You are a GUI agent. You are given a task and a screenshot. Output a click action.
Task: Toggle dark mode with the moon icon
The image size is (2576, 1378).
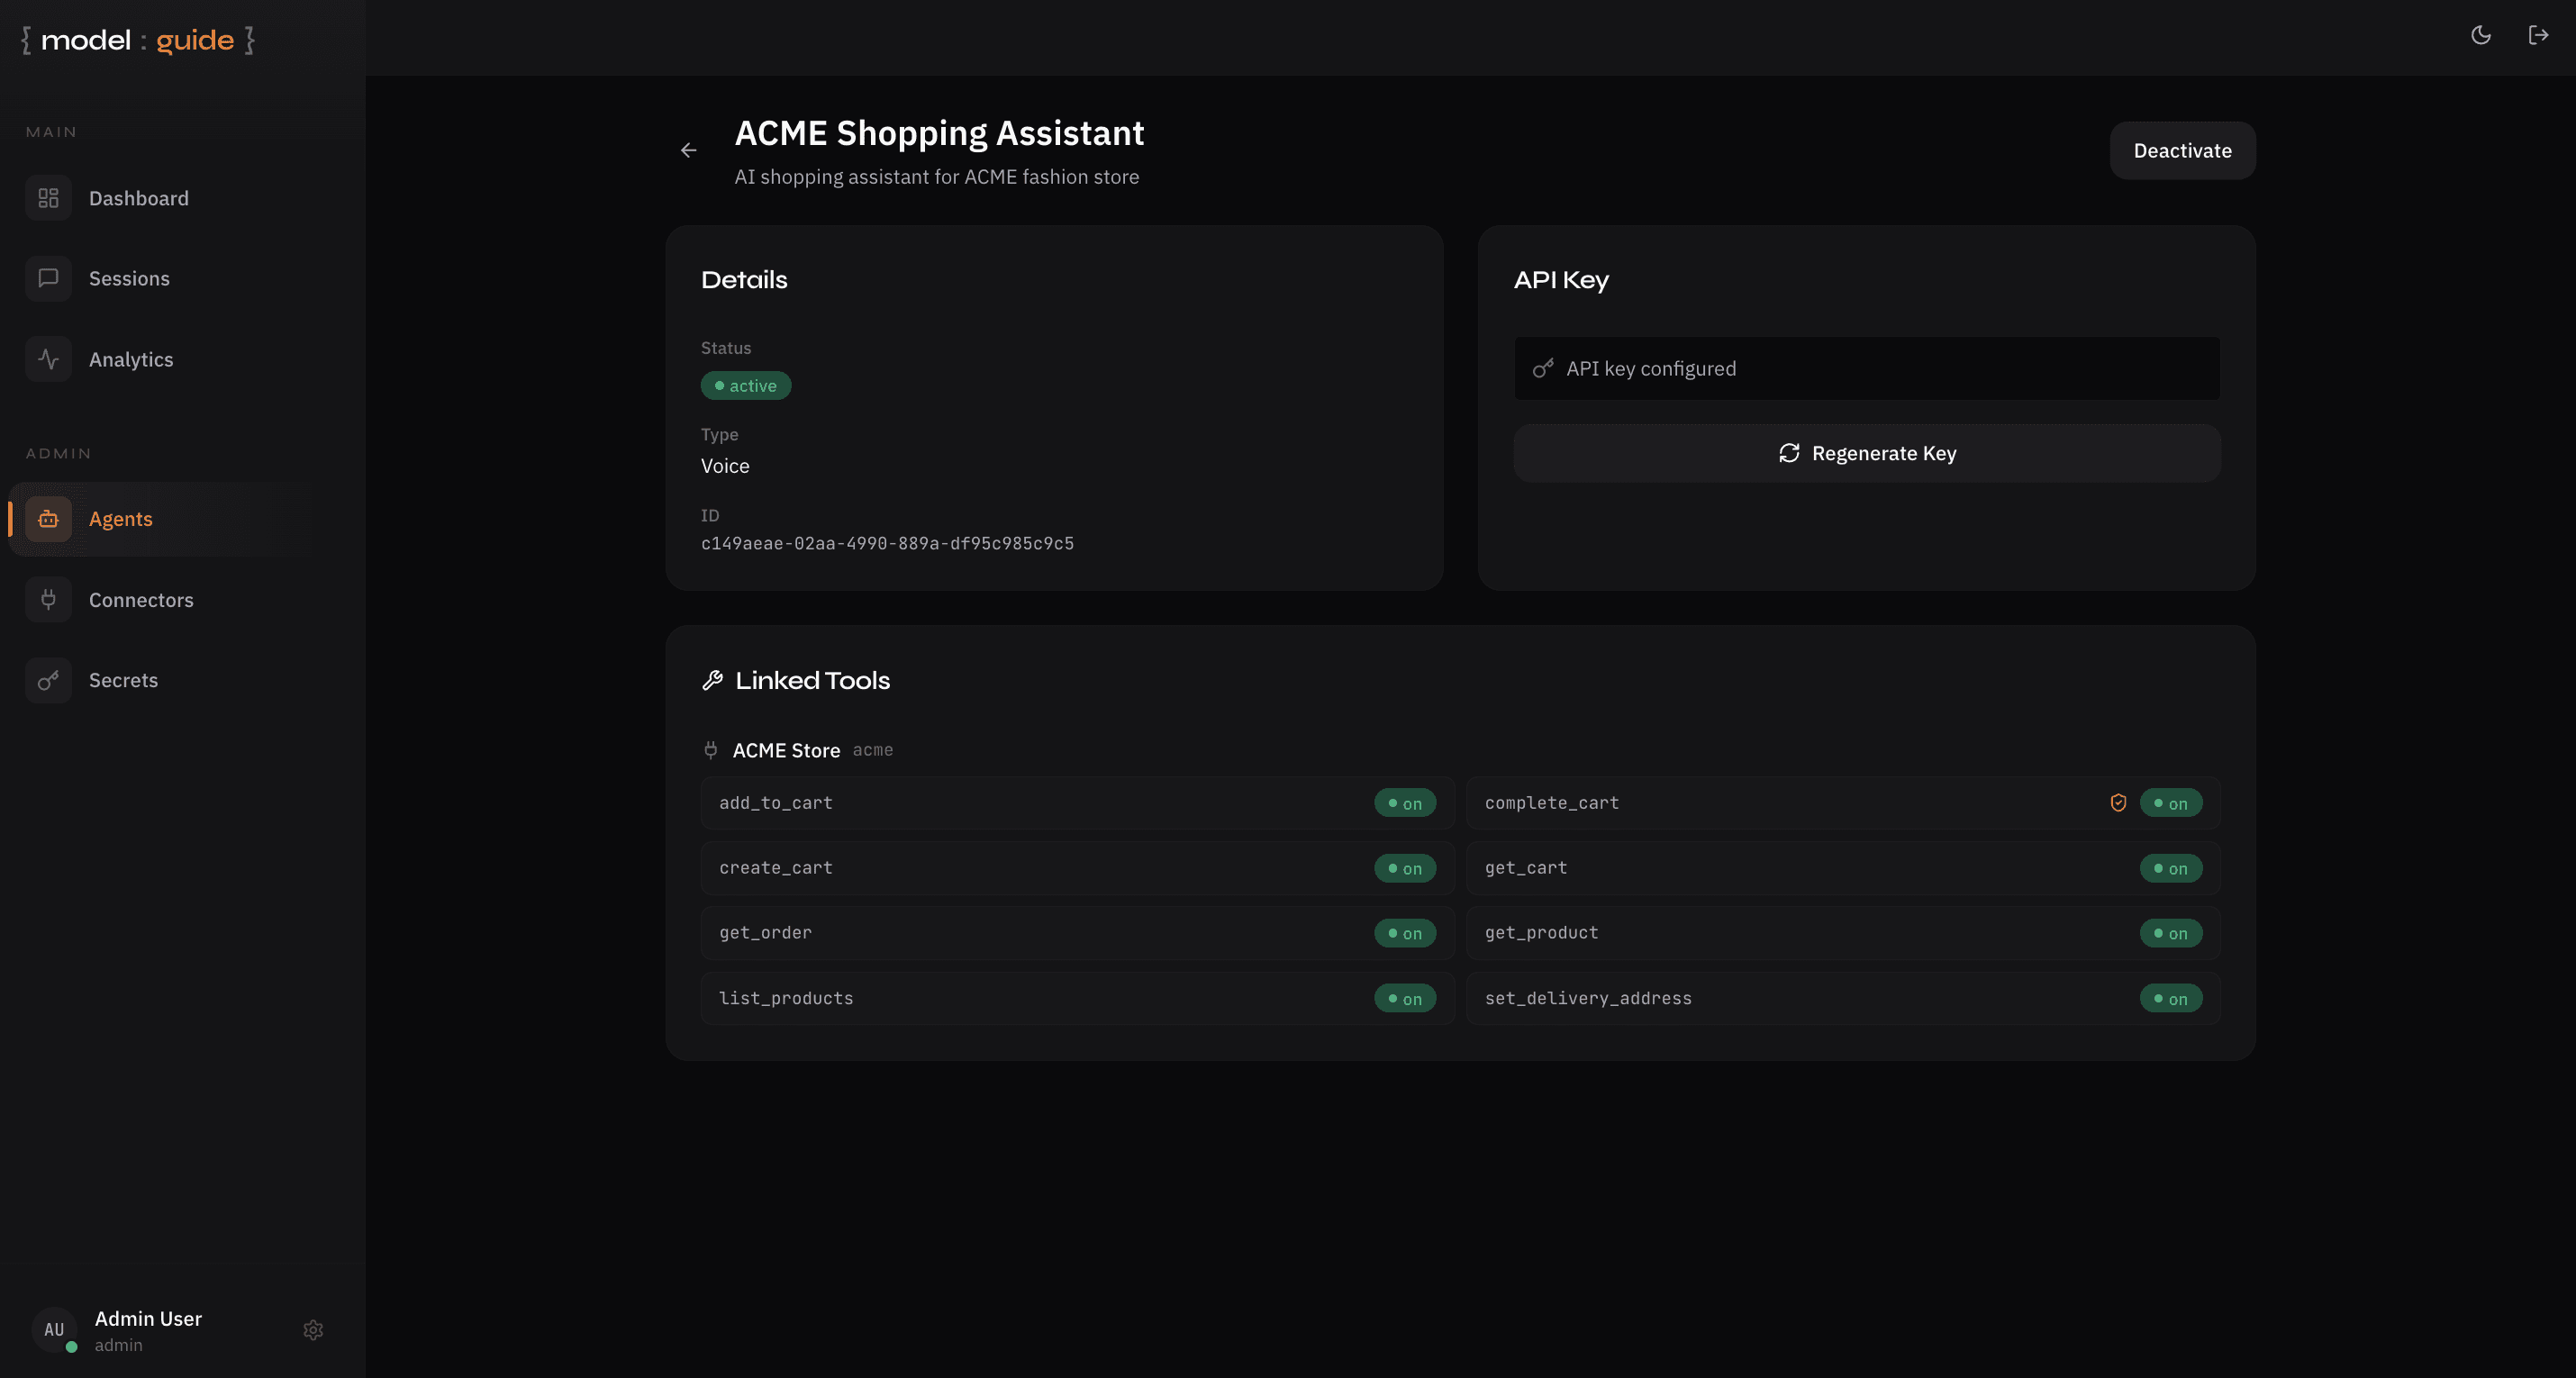[x=2481, y=35]
